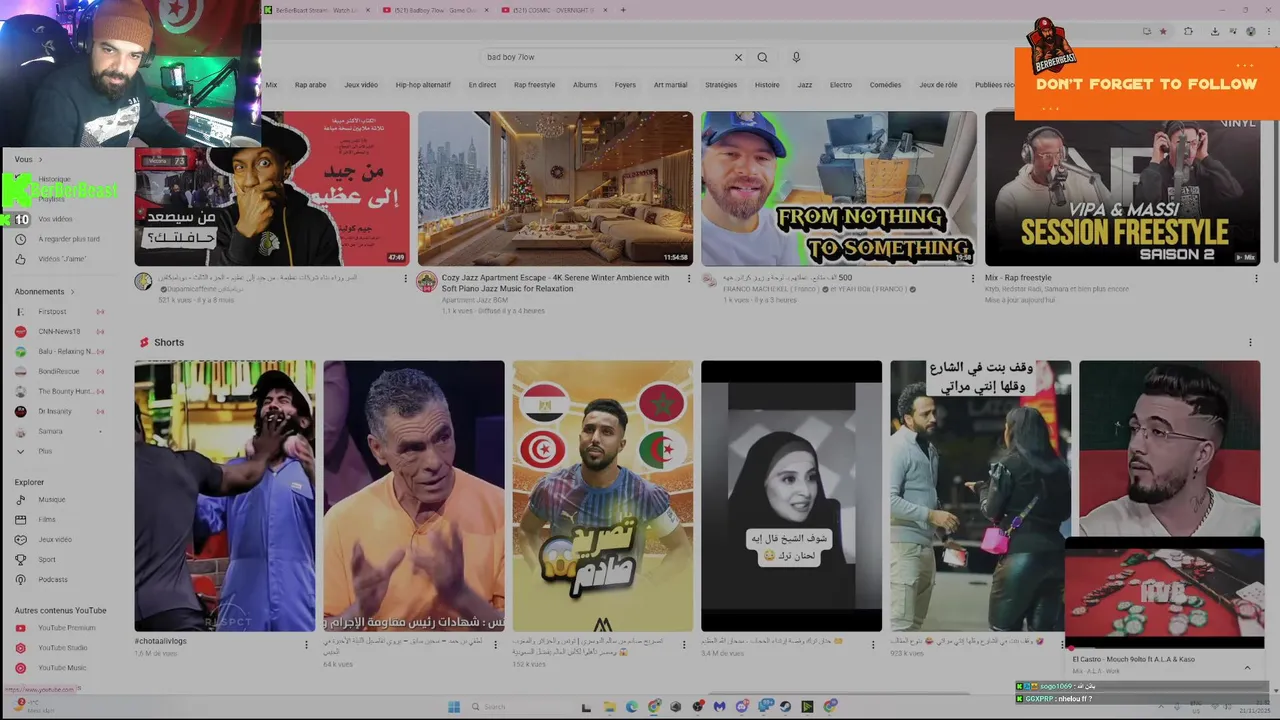Open the Firstpost subscription channel
This screenshot has width=1280, height=720.
point(52,312)
